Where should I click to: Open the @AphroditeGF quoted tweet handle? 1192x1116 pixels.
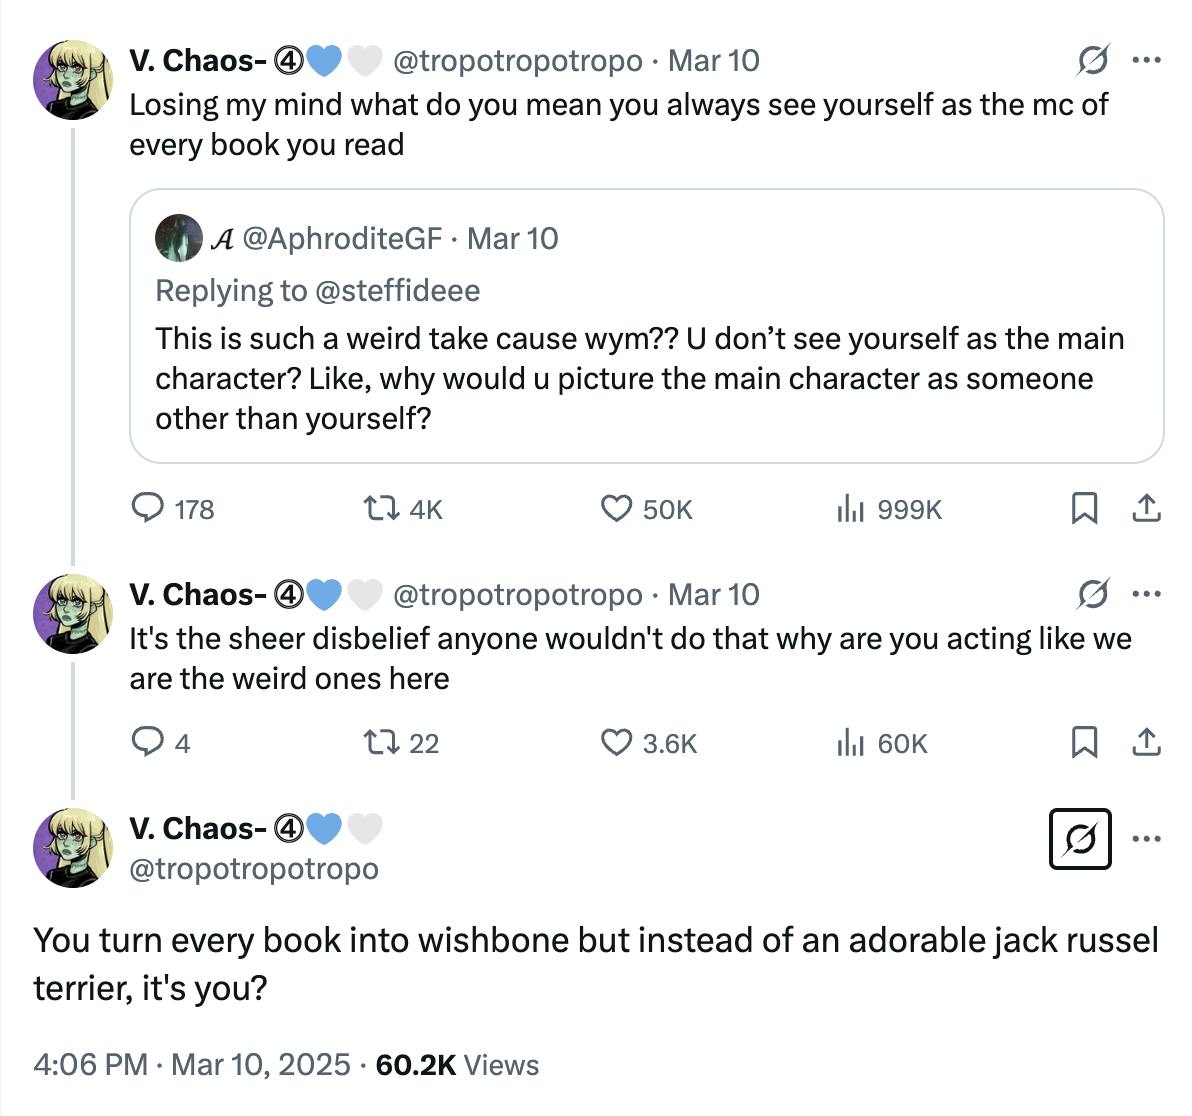tap(342, 238)
